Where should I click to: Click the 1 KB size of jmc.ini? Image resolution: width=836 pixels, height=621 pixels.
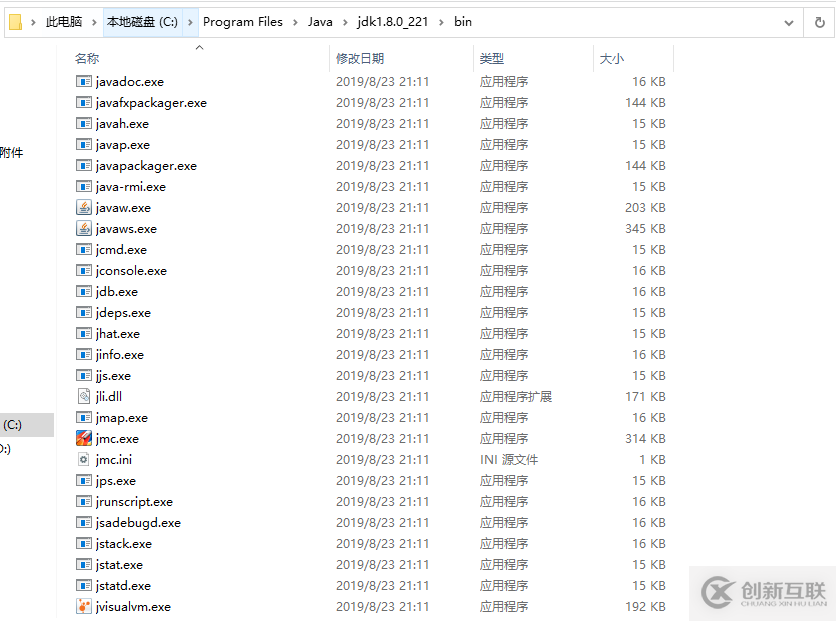pyautogui.click(x=653, y=459)
